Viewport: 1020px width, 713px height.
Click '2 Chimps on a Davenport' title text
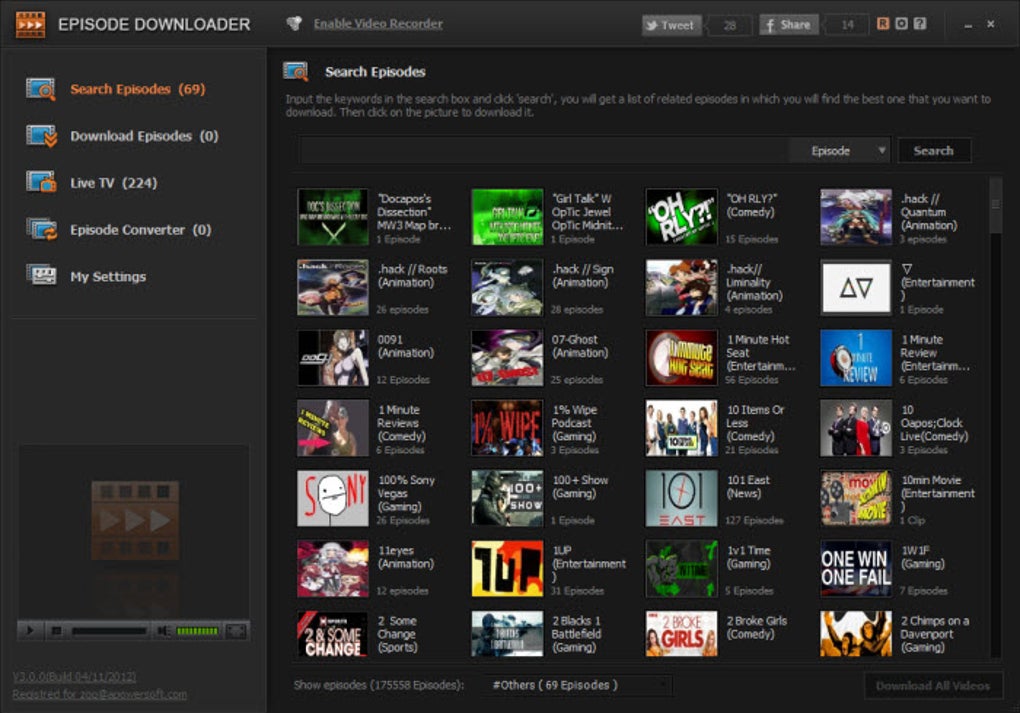[x=935, y=634]
